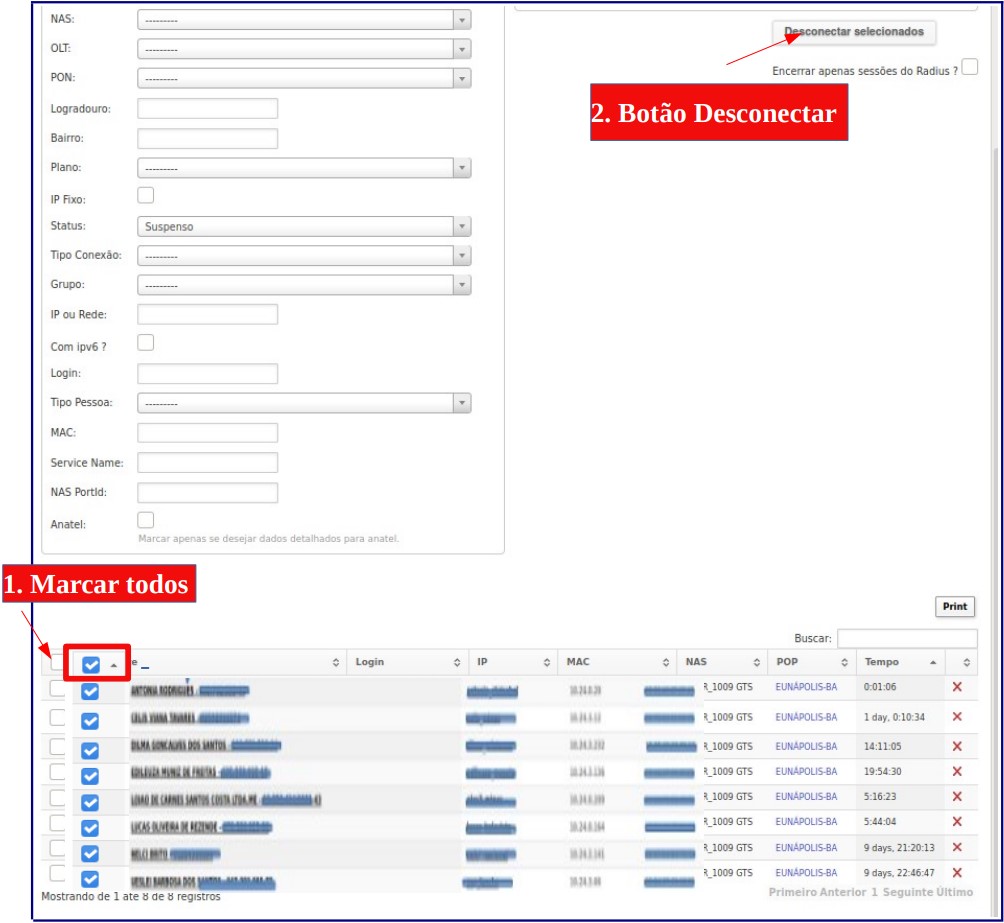The width and height of the screenshot is (1004, 923).
Task: Open the EUNÁPOLIS-BA link in the first row
Action: (x=806, y=688)
